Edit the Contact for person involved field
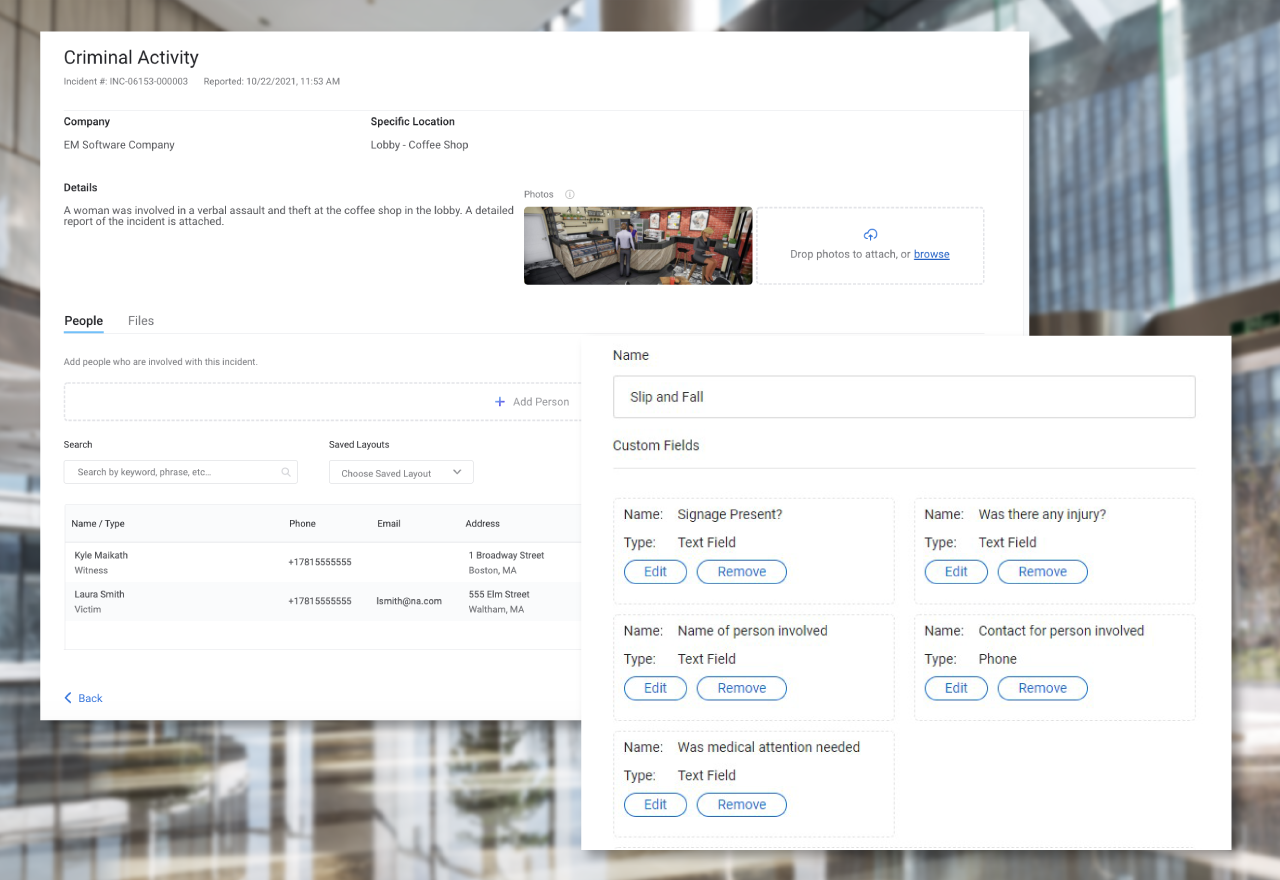Image resolution: width=1280 pixels, height=880 pixels. pyautogui.click(x=956, y=688)
